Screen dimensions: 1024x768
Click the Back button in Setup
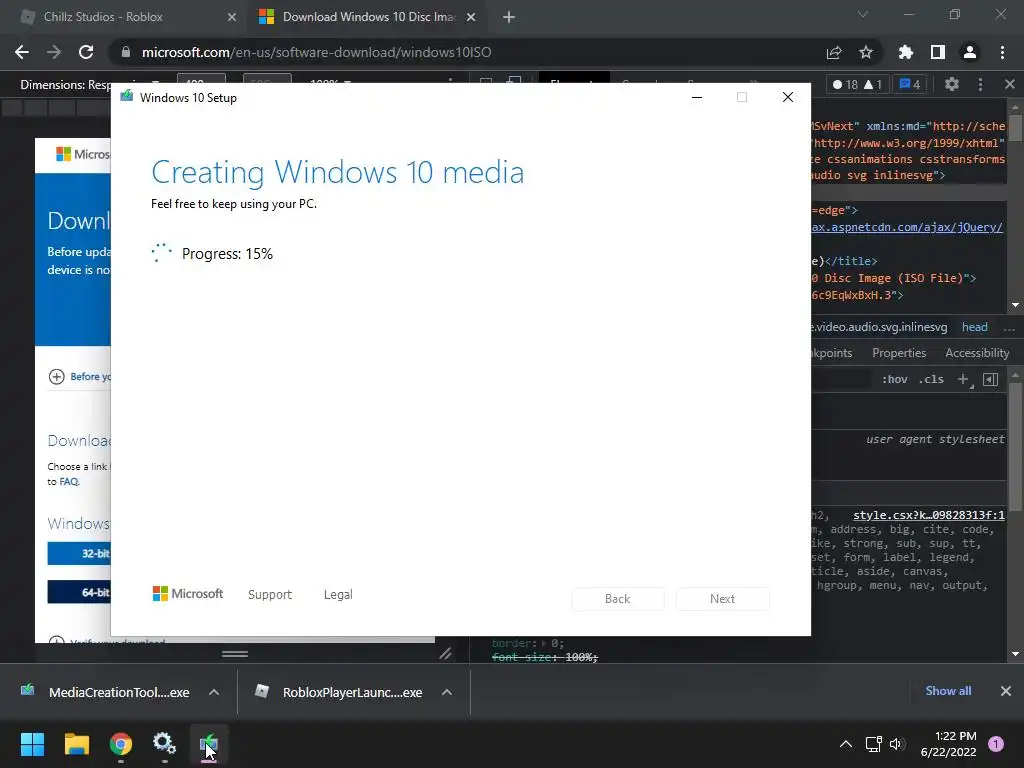coord(618,599)
